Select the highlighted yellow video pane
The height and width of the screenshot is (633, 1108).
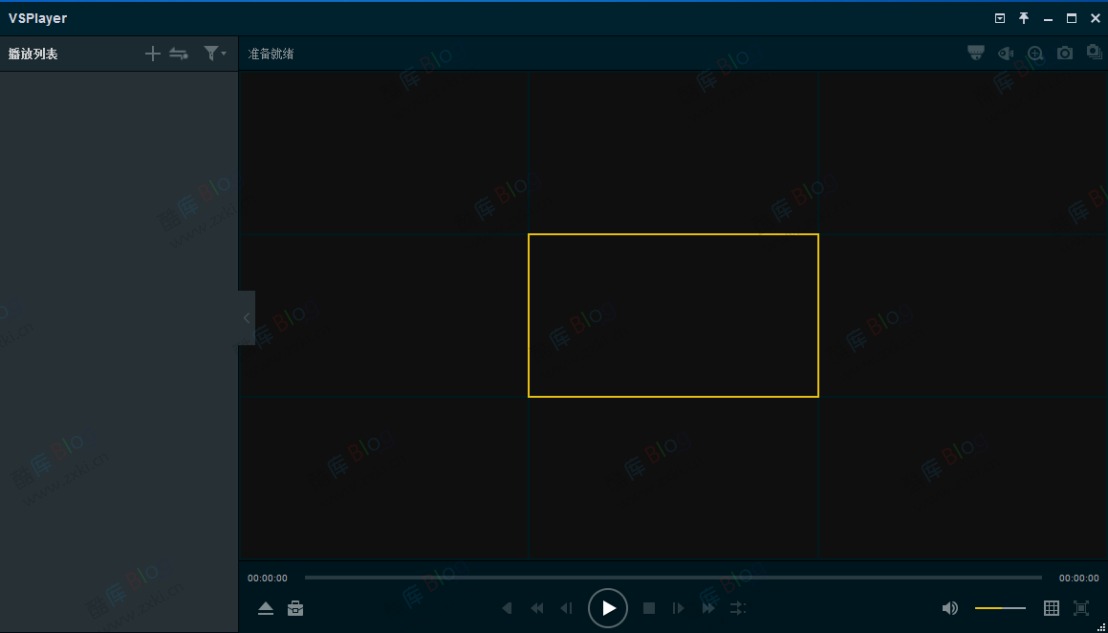(673, 315)
